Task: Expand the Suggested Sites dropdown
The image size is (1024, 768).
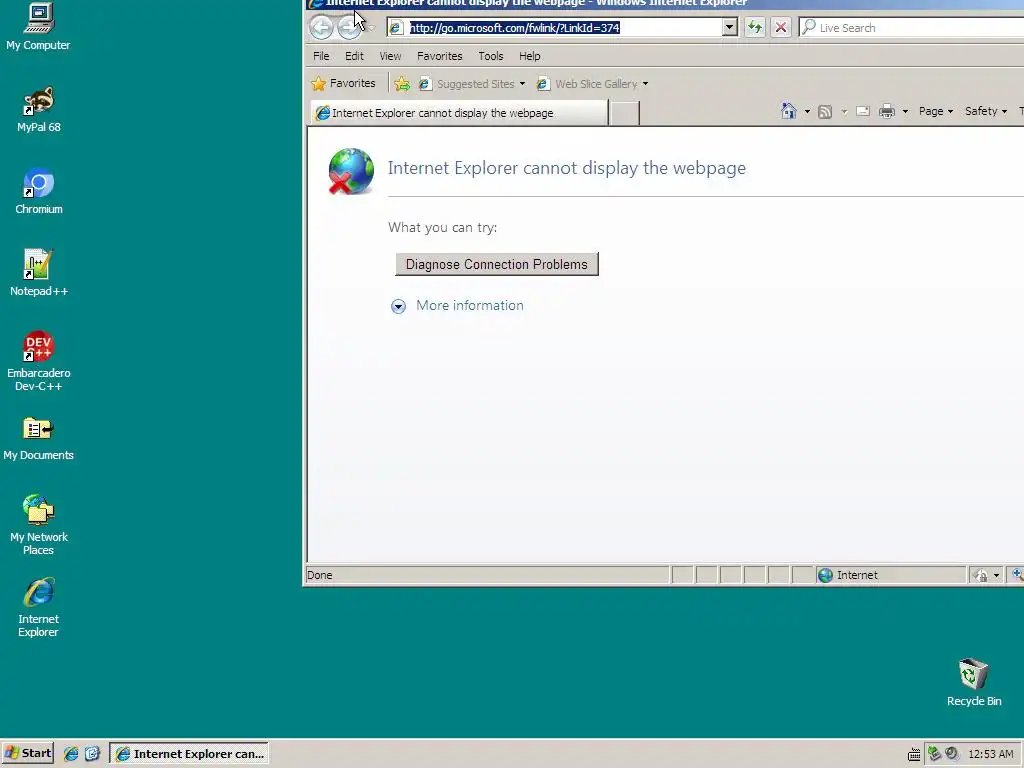Action: point(522,84)
